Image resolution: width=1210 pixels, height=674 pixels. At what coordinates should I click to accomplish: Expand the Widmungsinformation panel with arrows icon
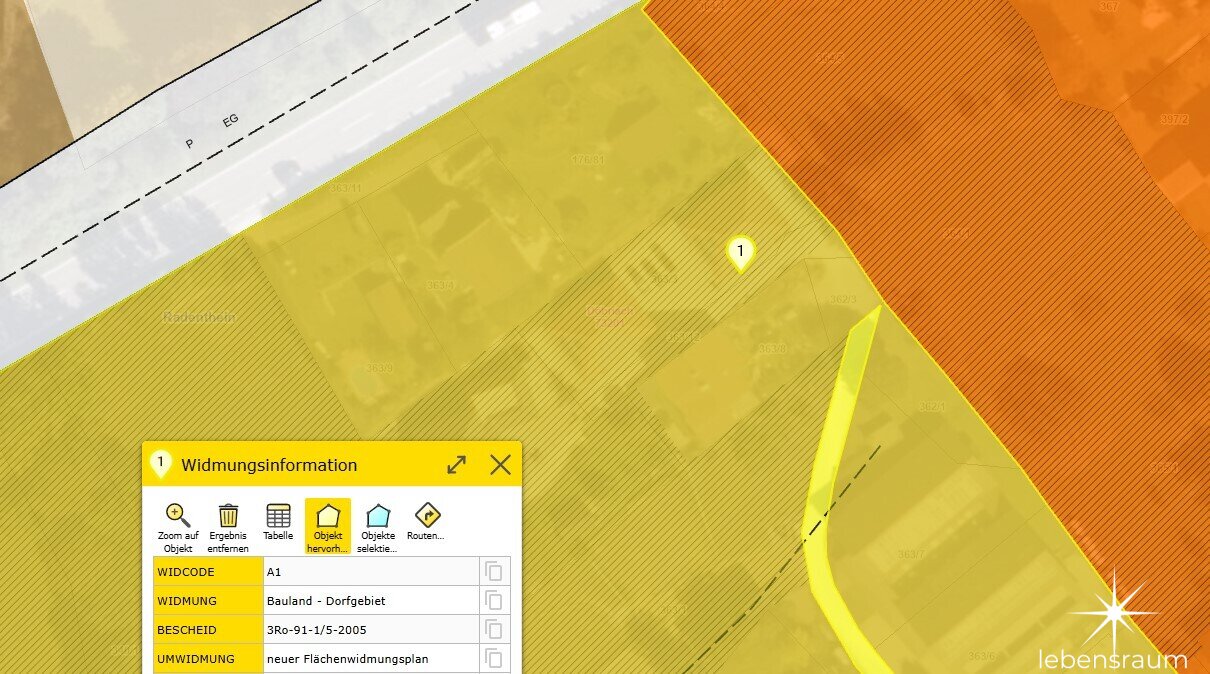click(456, 465)
